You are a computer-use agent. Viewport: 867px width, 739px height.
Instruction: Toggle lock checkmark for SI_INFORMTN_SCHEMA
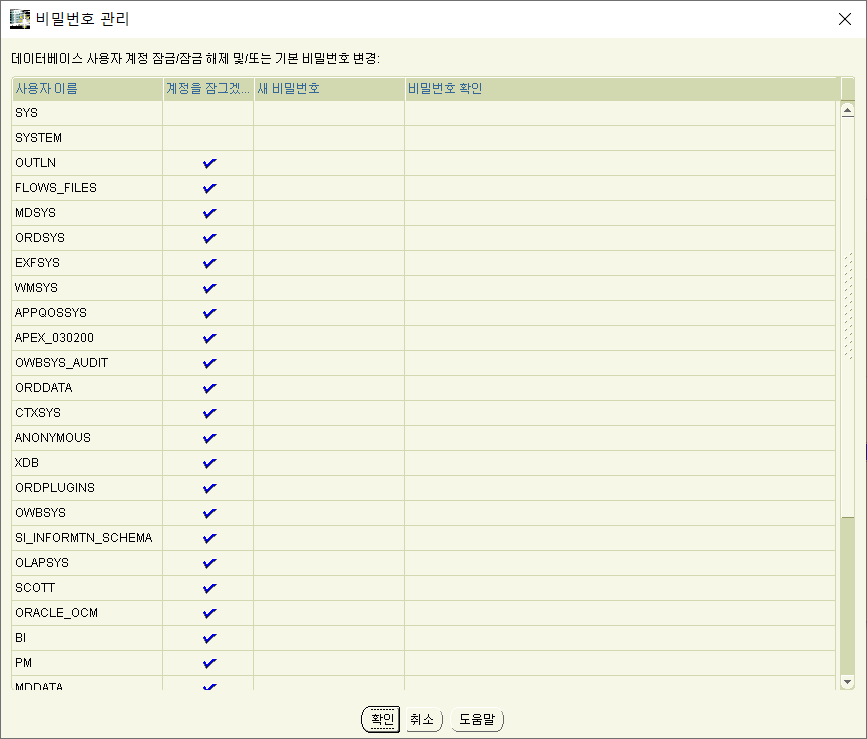coord(209,538)
